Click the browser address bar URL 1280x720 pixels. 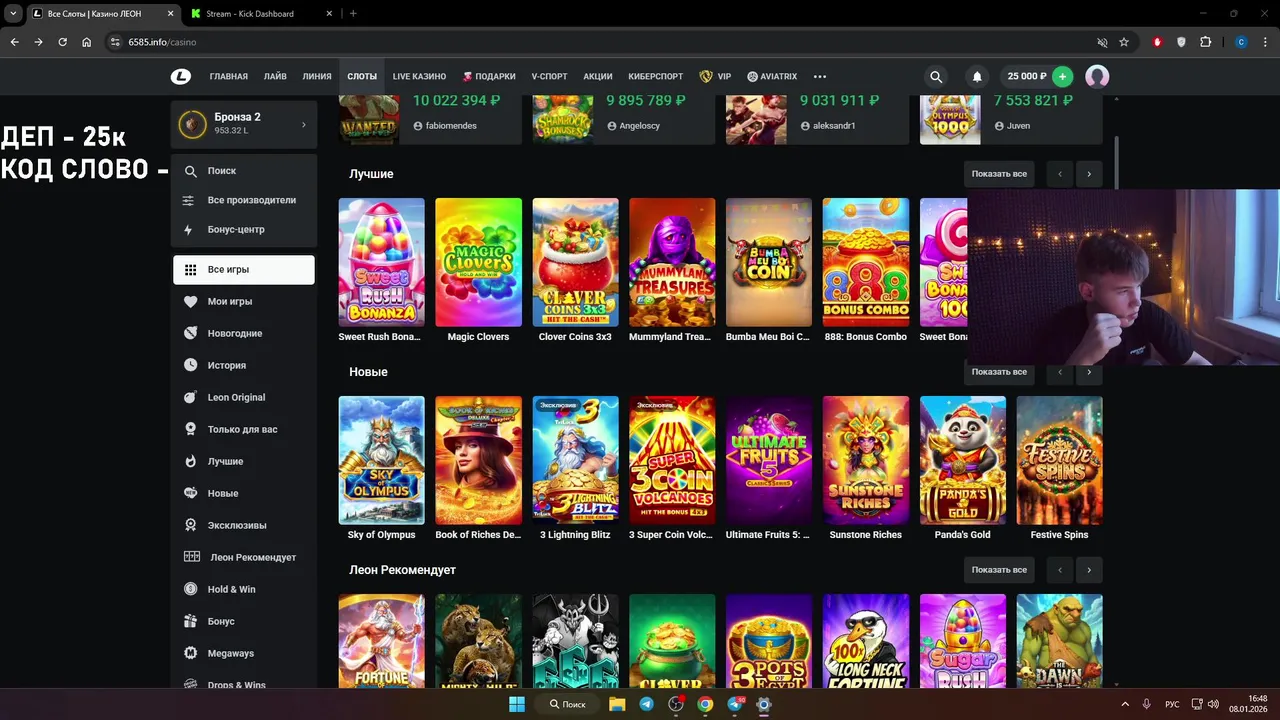click(162, 42)
